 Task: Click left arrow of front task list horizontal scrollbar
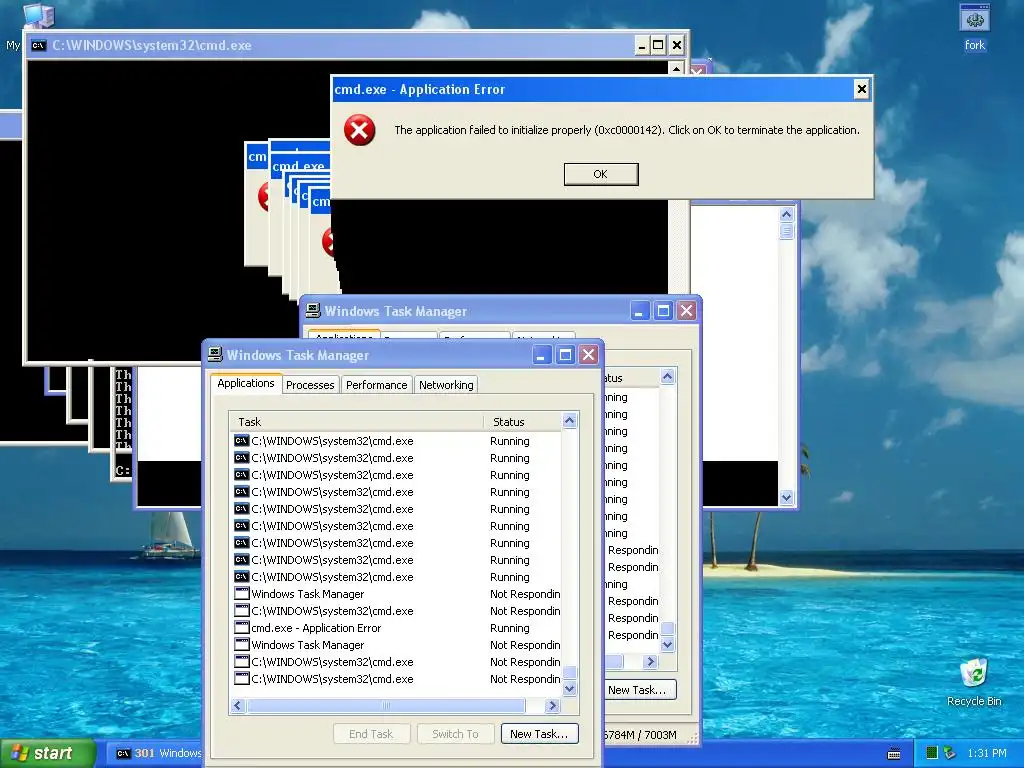point(238,705)
